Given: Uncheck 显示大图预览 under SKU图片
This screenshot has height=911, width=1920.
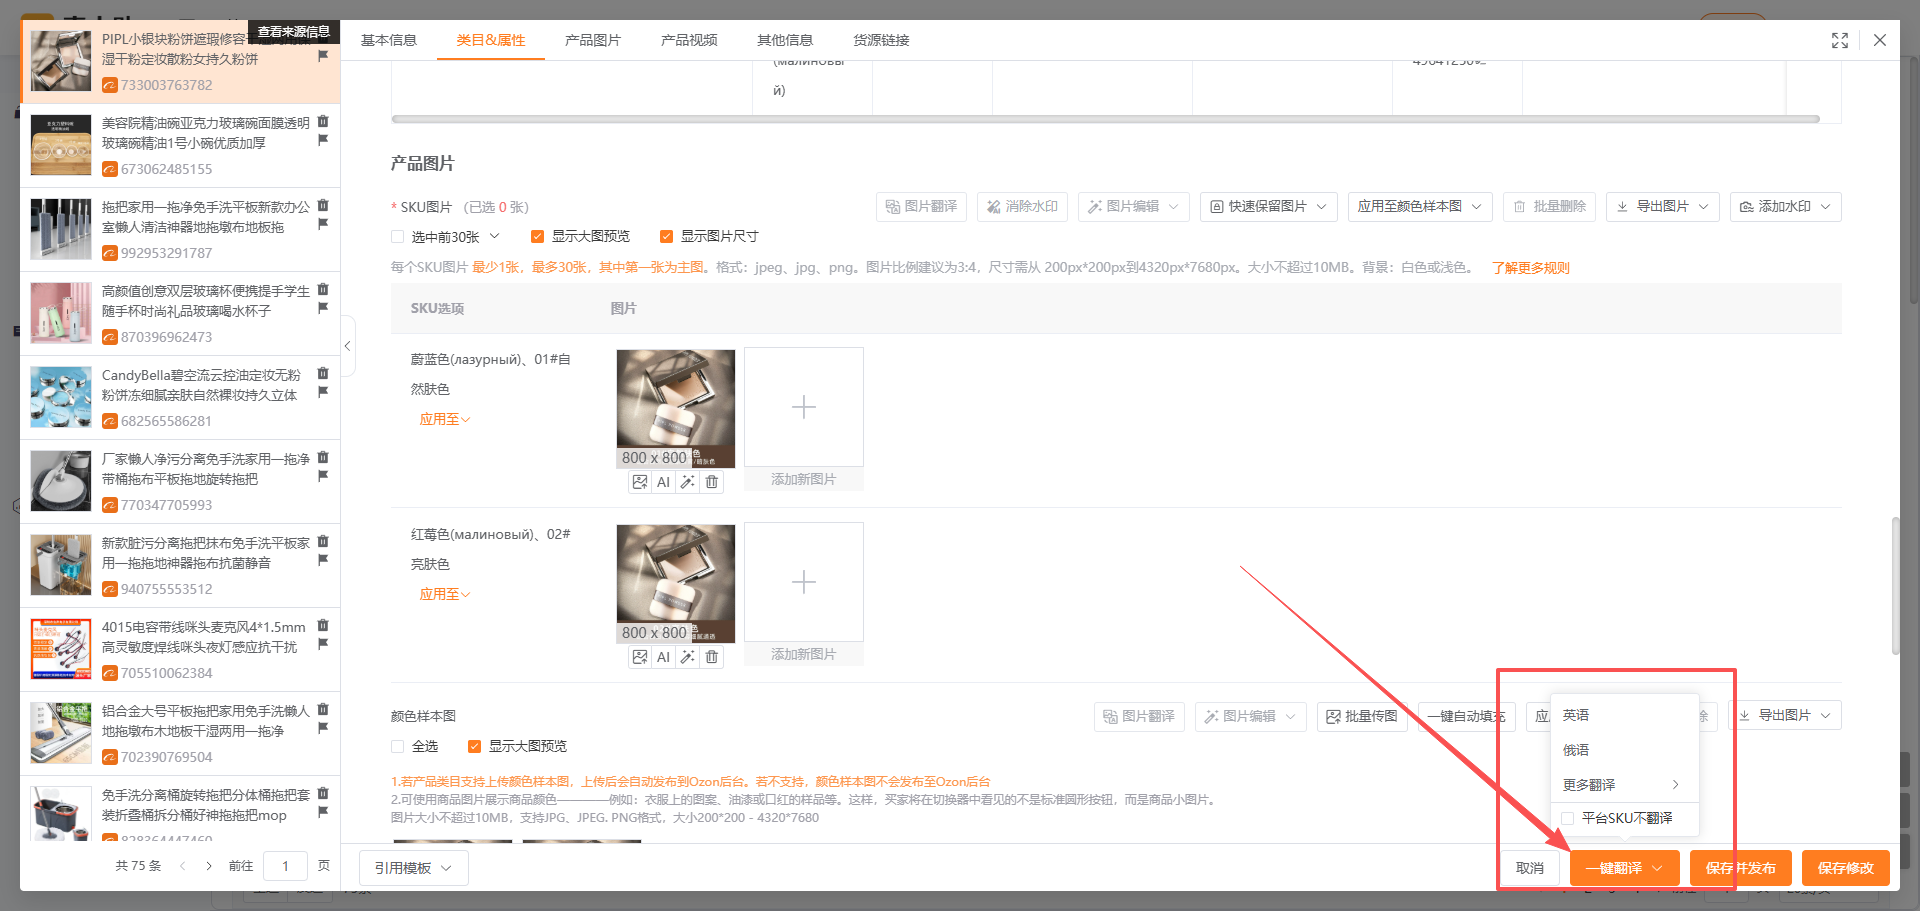Looking at the screenshot, I should pyautogui.click(x=538, y=237).
